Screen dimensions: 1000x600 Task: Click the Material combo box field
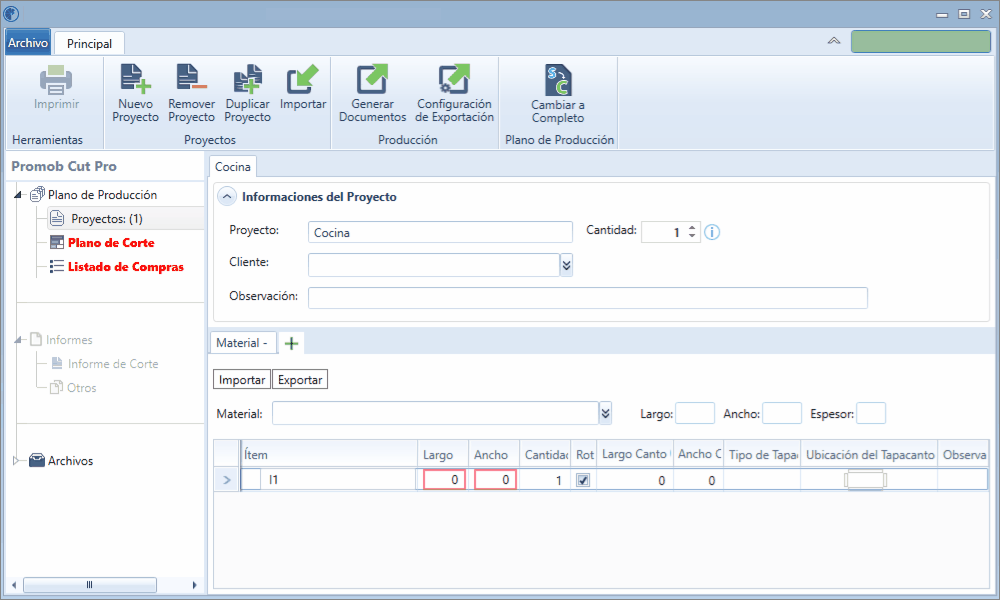[436, 413]
